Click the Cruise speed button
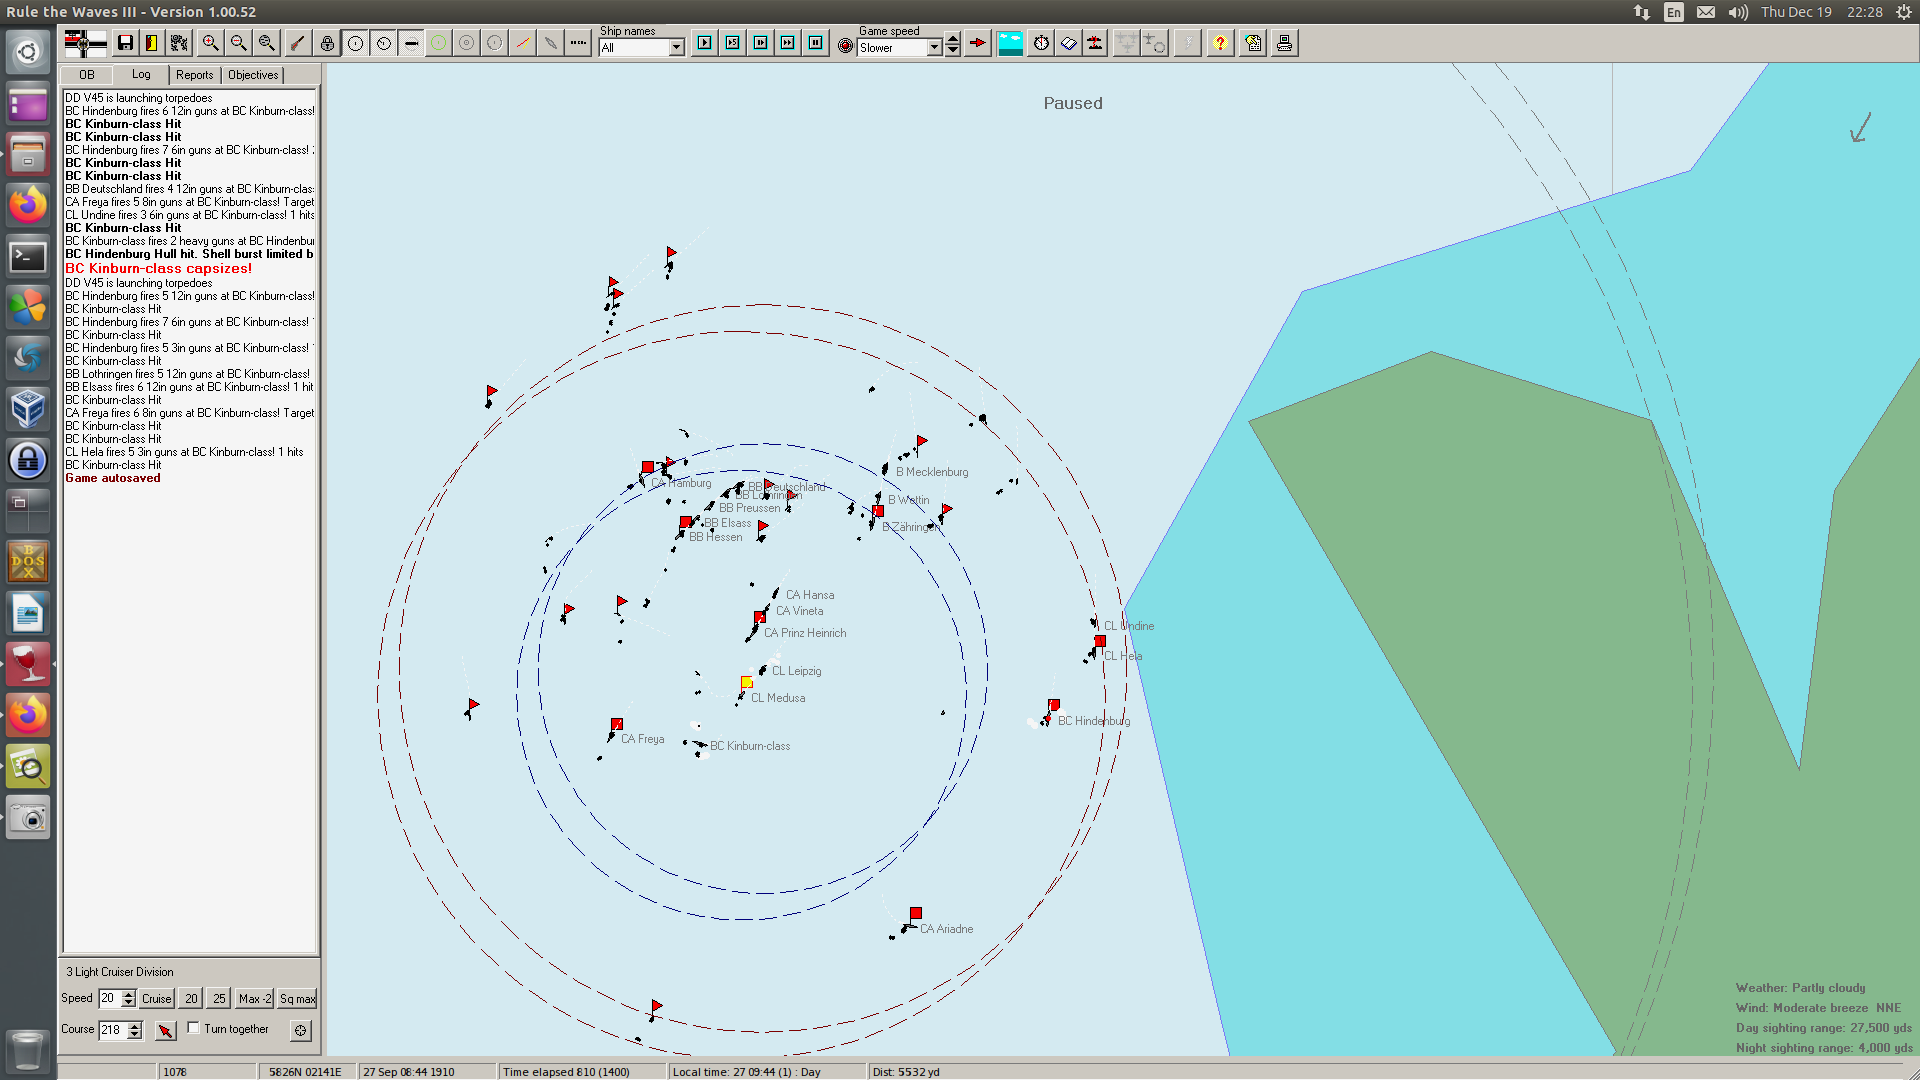 (x=157, y=998)
